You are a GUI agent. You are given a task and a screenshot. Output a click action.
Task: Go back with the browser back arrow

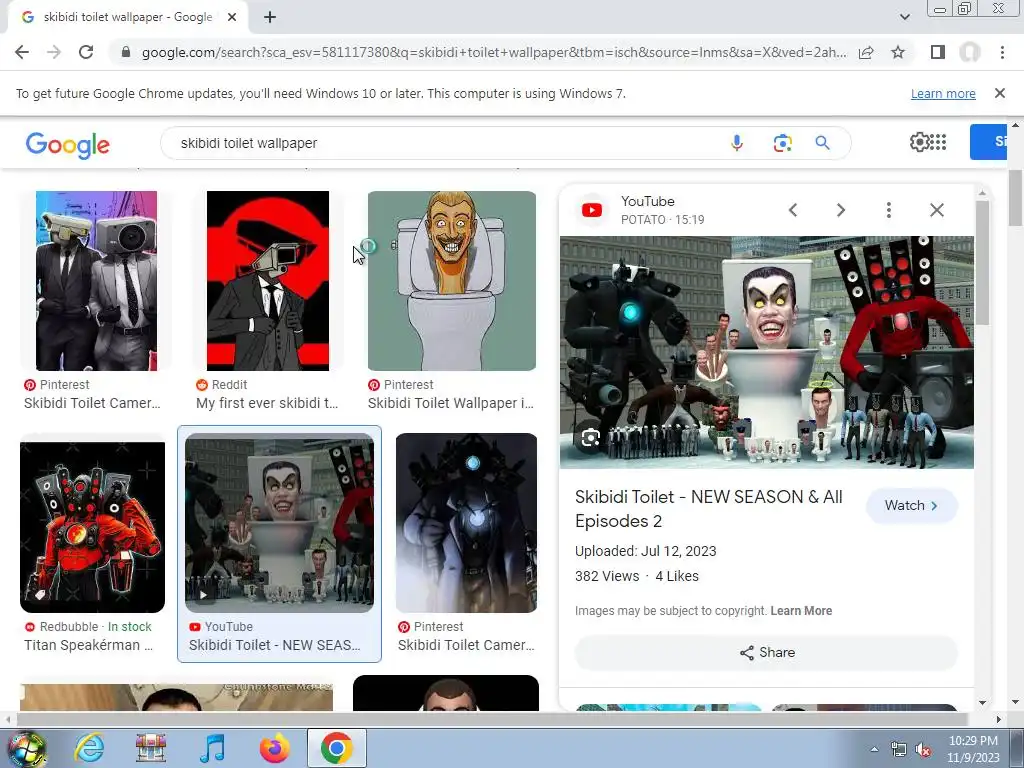22,52
